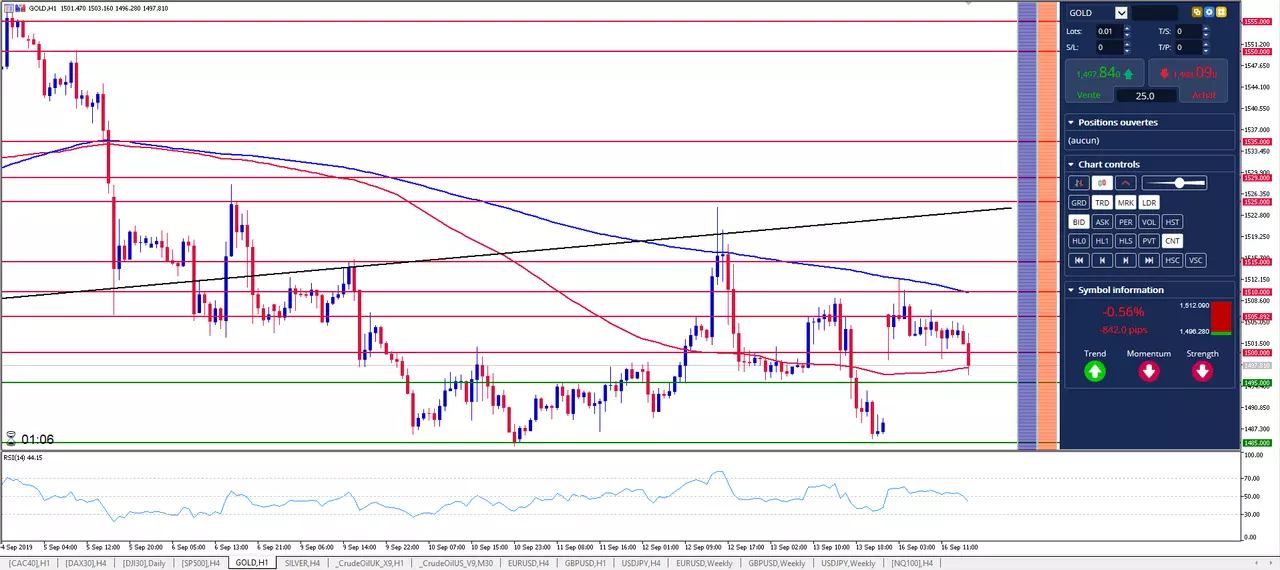Open the blue settings gear icon
The height and width of the screenshot is (570, 1280).
[x=1209, y=12]
